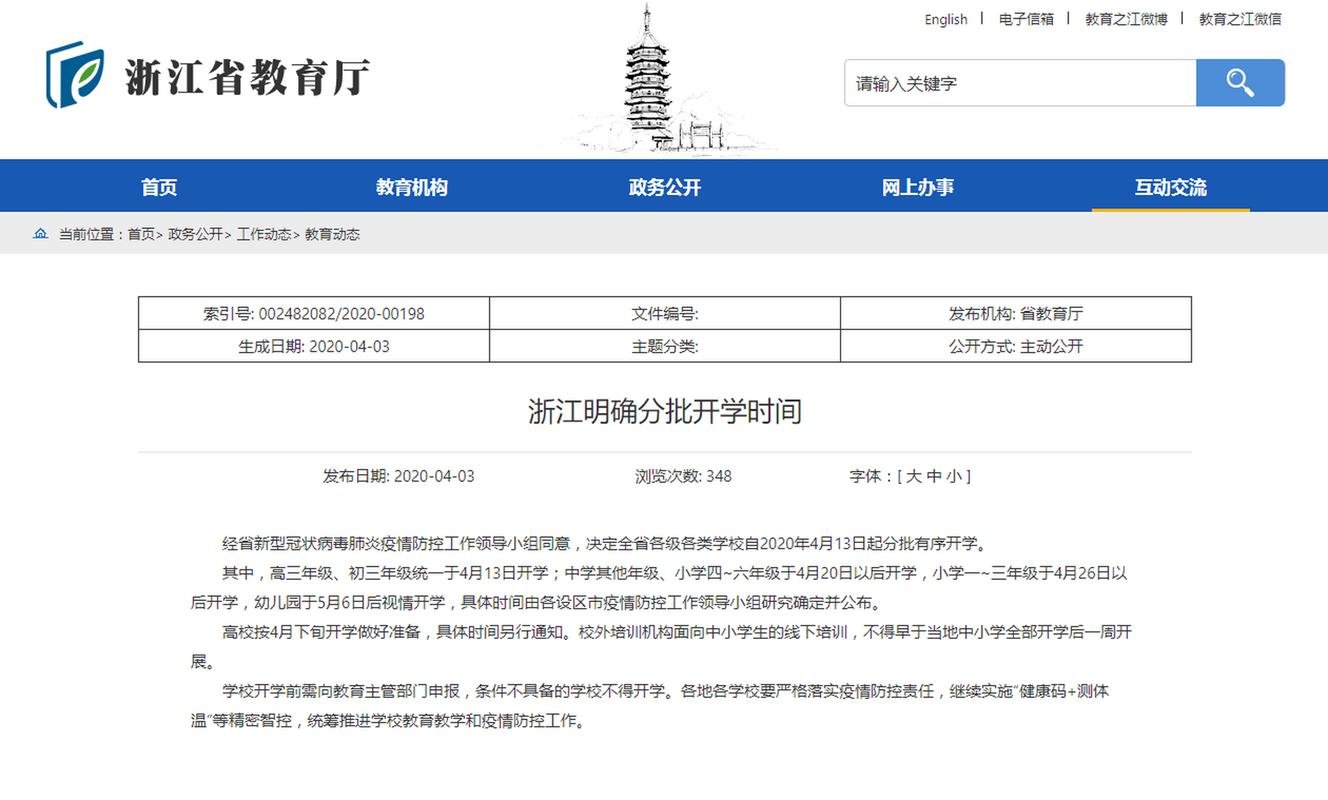Click 首页 in the breadcrumb path
This screenshot has height=800, width=1328.
click(x=141, y=234)
